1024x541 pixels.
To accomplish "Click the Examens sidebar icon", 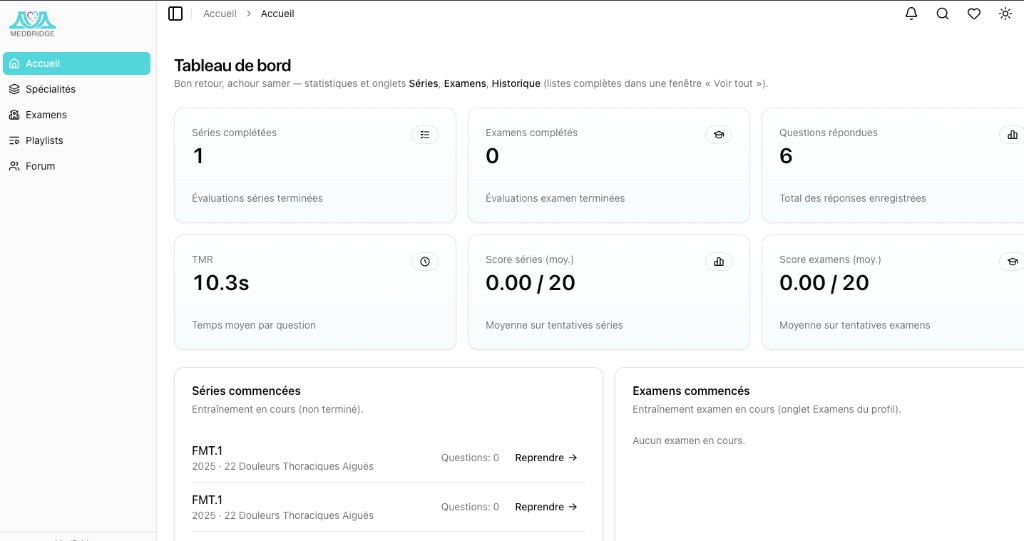I will tap(14, 114).
